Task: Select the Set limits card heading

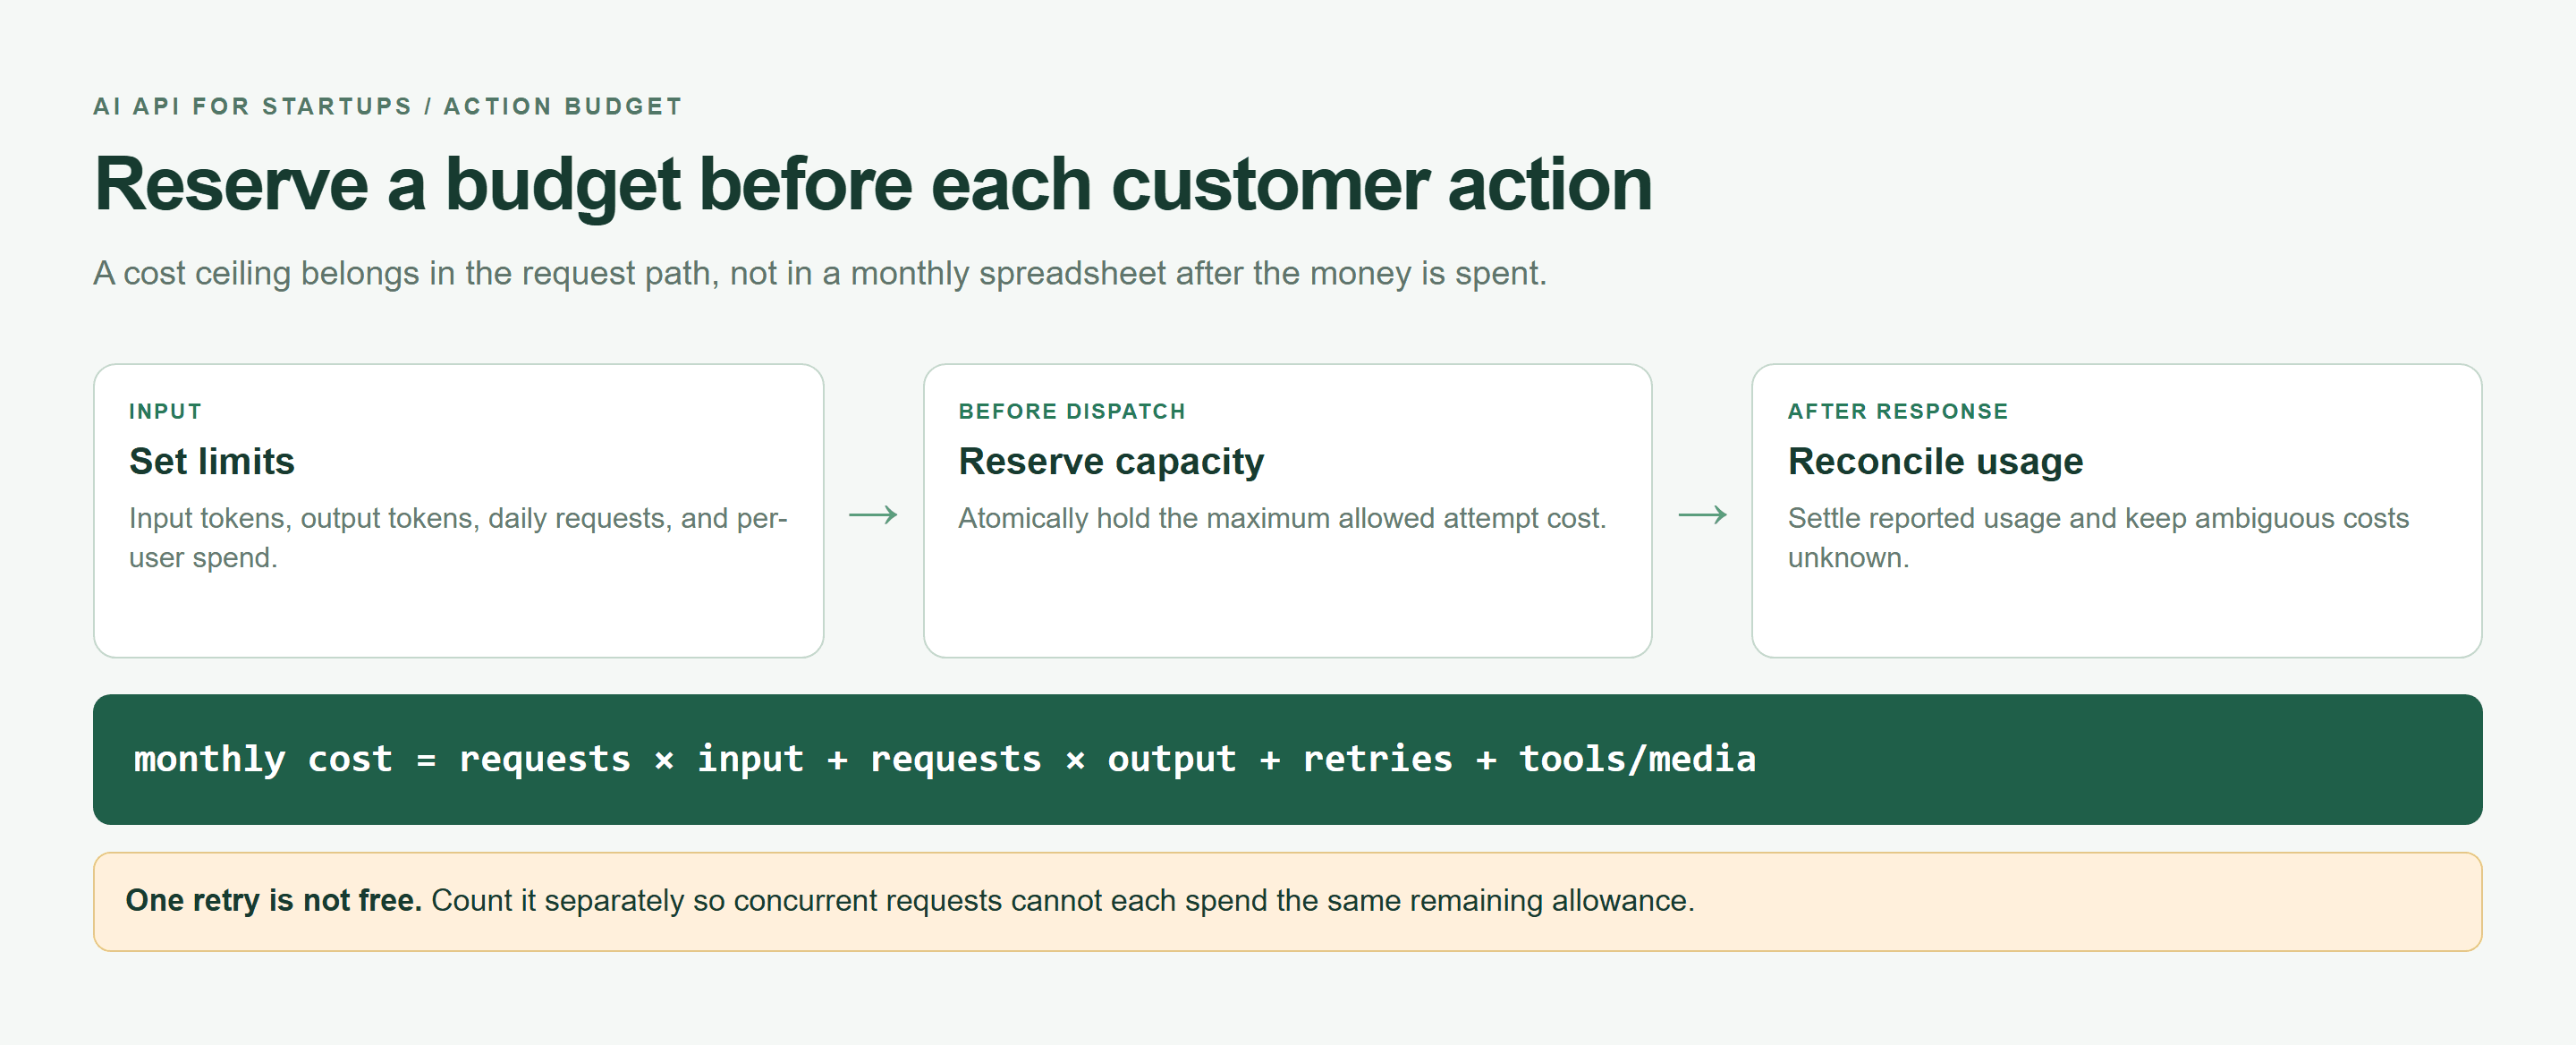Action: click(x=212, y=461)
